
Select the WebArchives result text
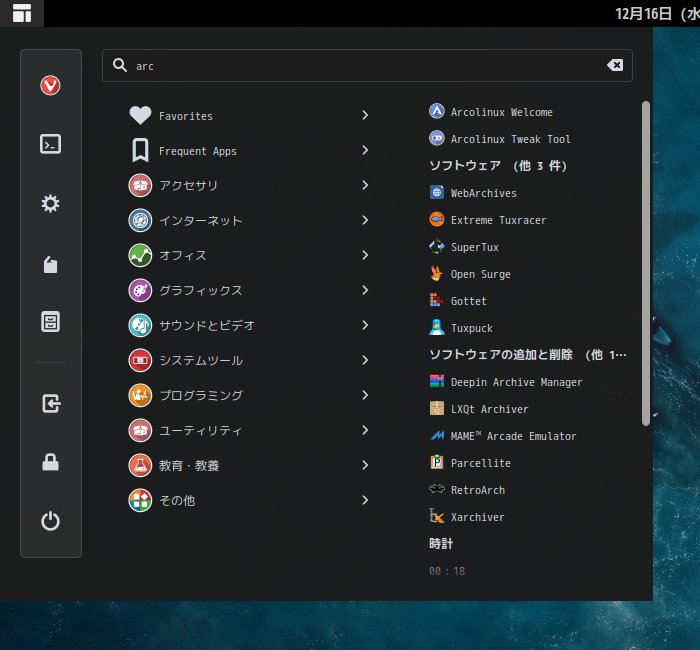(483, 193)
